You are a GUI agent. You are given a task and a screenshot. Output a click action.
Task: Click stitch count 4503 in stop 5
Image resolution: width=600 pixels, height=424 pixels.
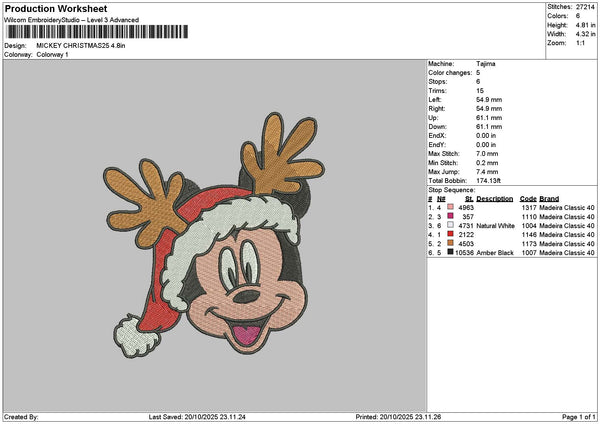coord(466,244)
